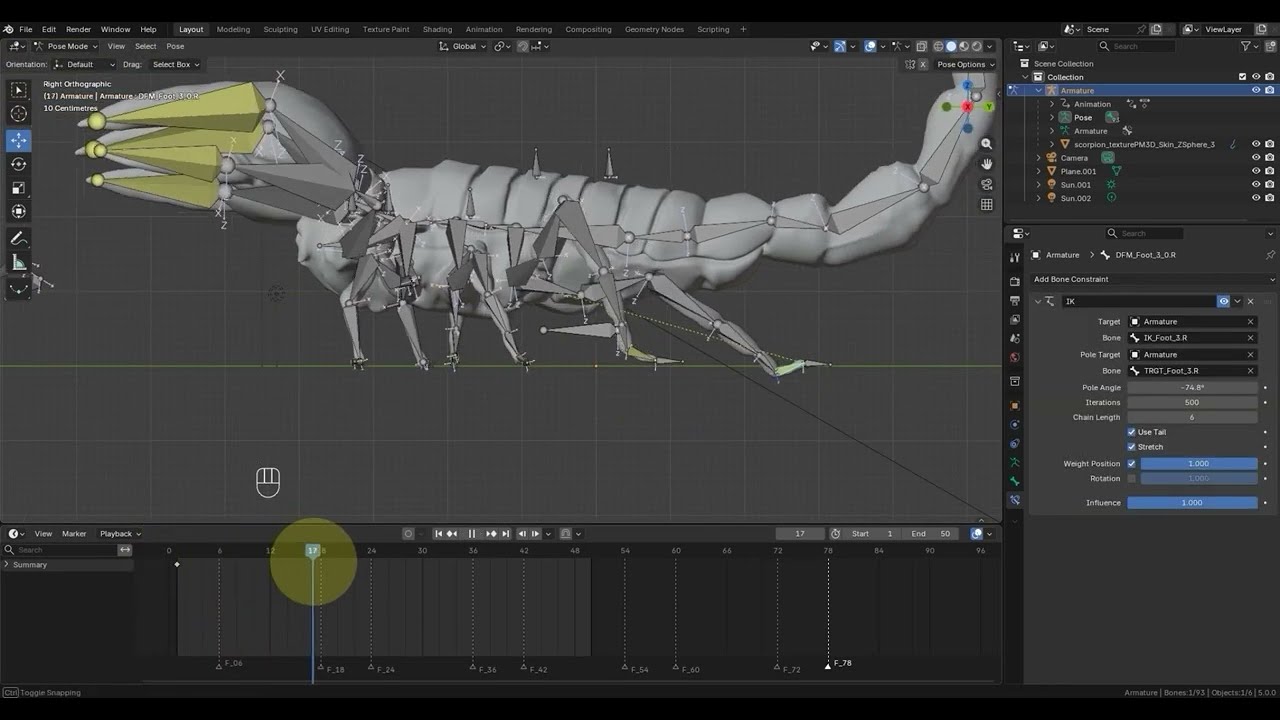Jump to the timeline end frame
The width and height of the screenshot is (1280, 720).
(x=505, y=534)
